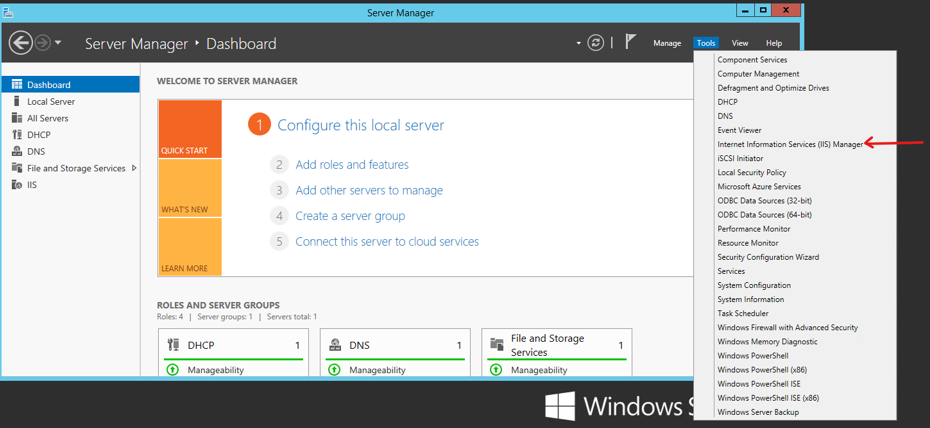
Task: Close the Tools menu
Action: coord(706,43)
